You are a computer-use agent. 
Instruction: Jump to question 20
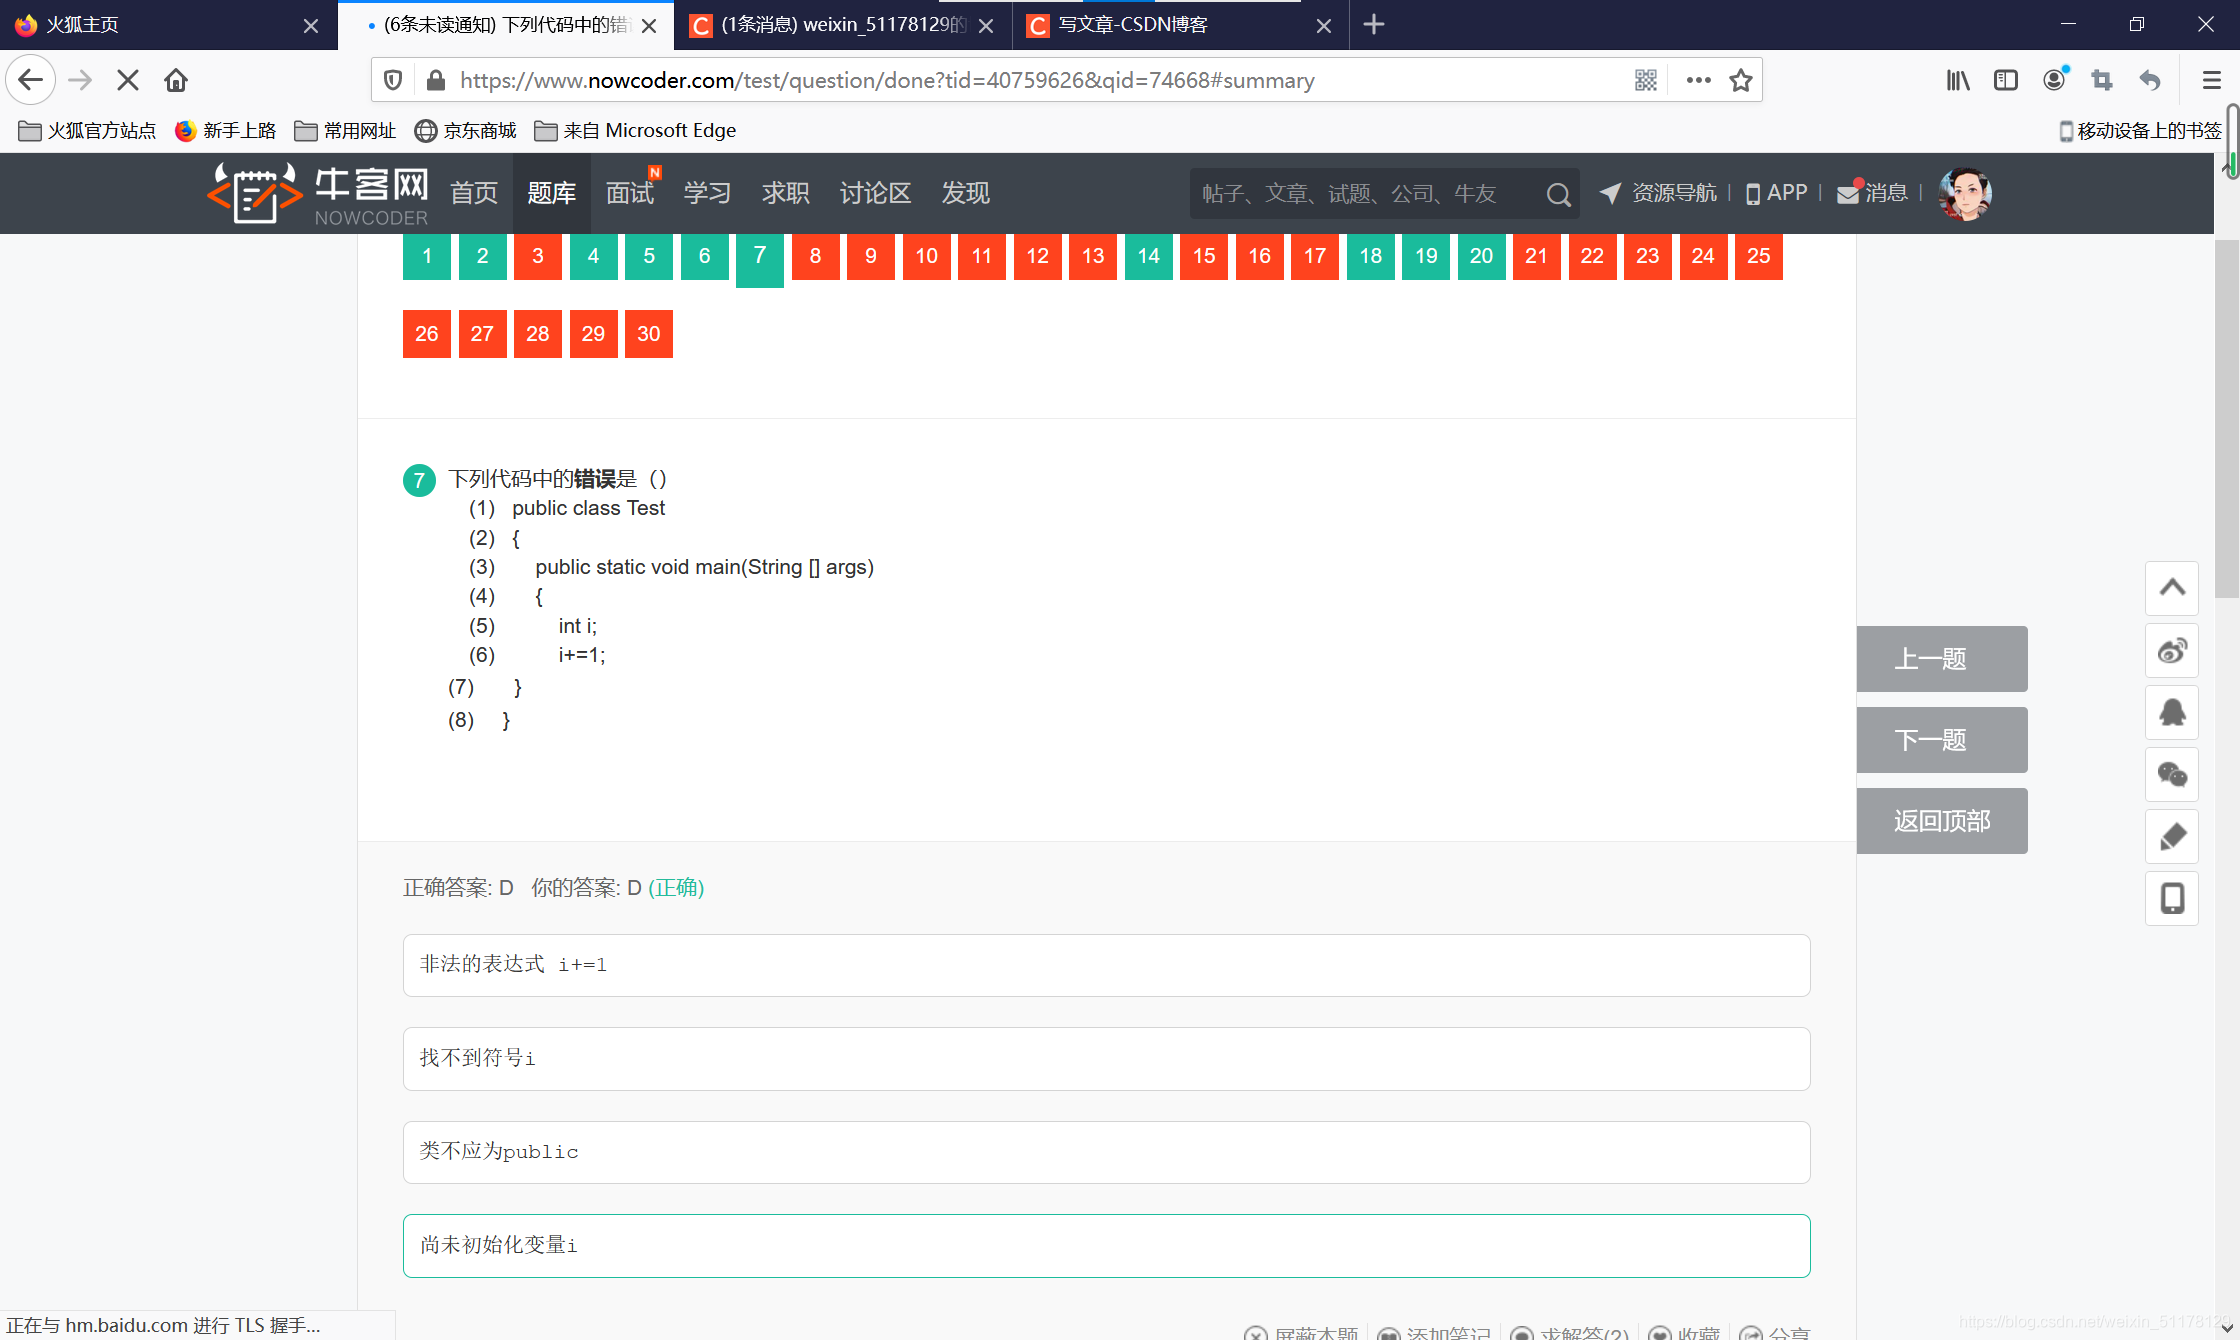coord(1482,256)
